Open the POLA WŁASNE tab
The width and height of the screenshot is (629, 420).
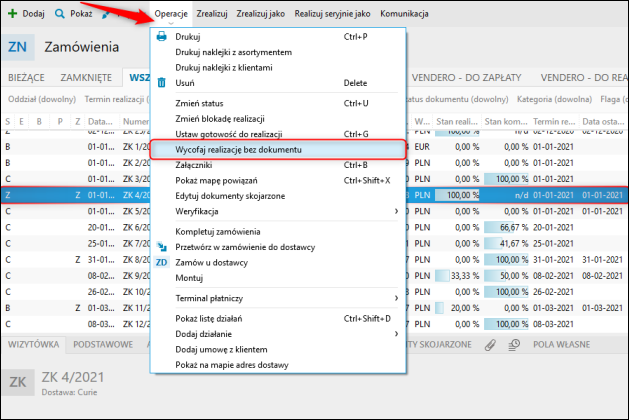point(562,345)
